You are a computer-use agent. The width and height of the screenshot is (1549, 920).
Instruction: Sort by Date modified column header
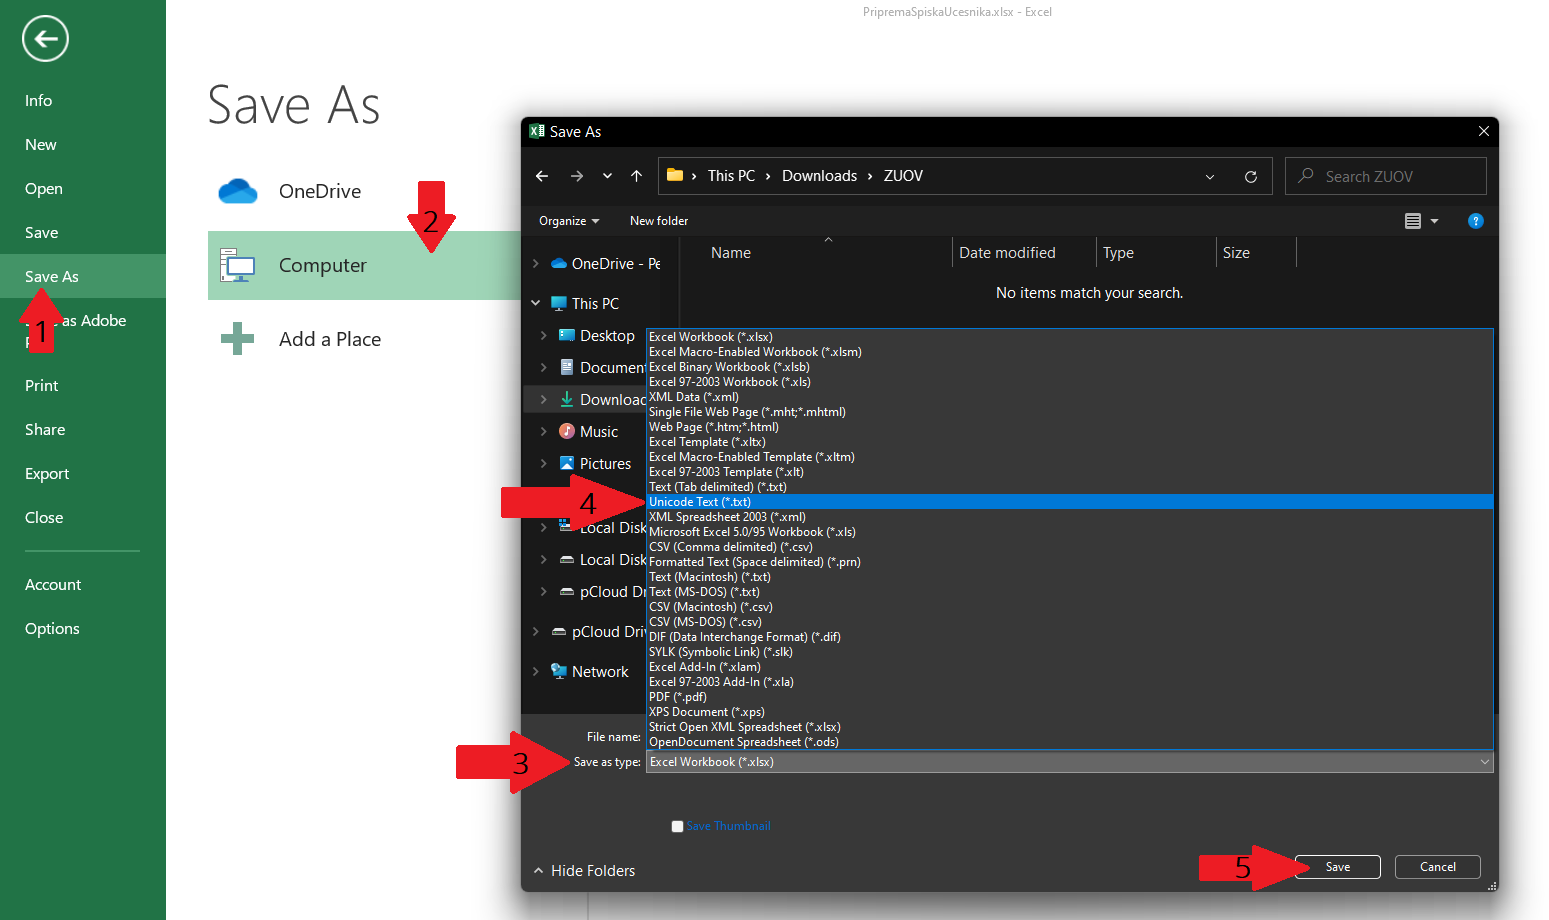(x=1007, y=253)
